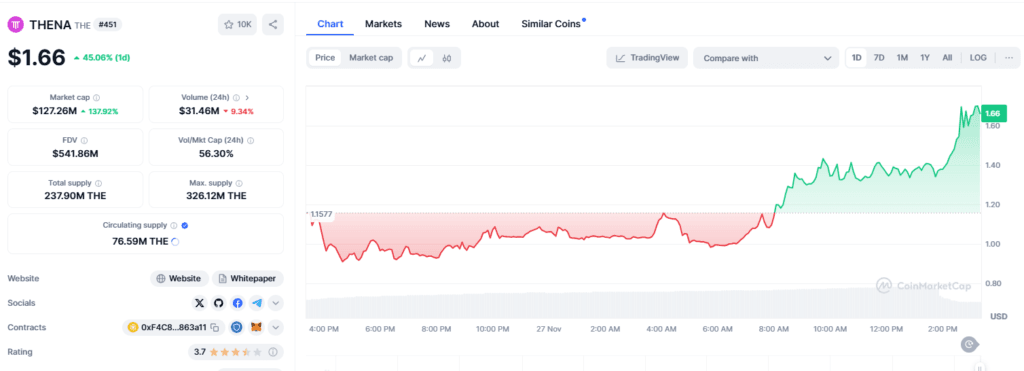Set chart range to 1D
Image resolution: width=1024 pixels, height=371 pixels.
tap(857, 57)
